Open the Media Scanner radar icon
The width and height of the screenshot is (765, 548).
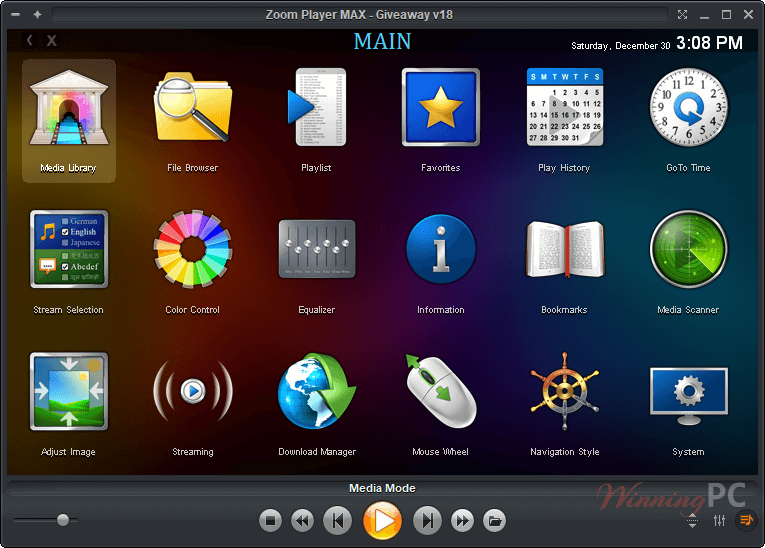tap(688, 249)
